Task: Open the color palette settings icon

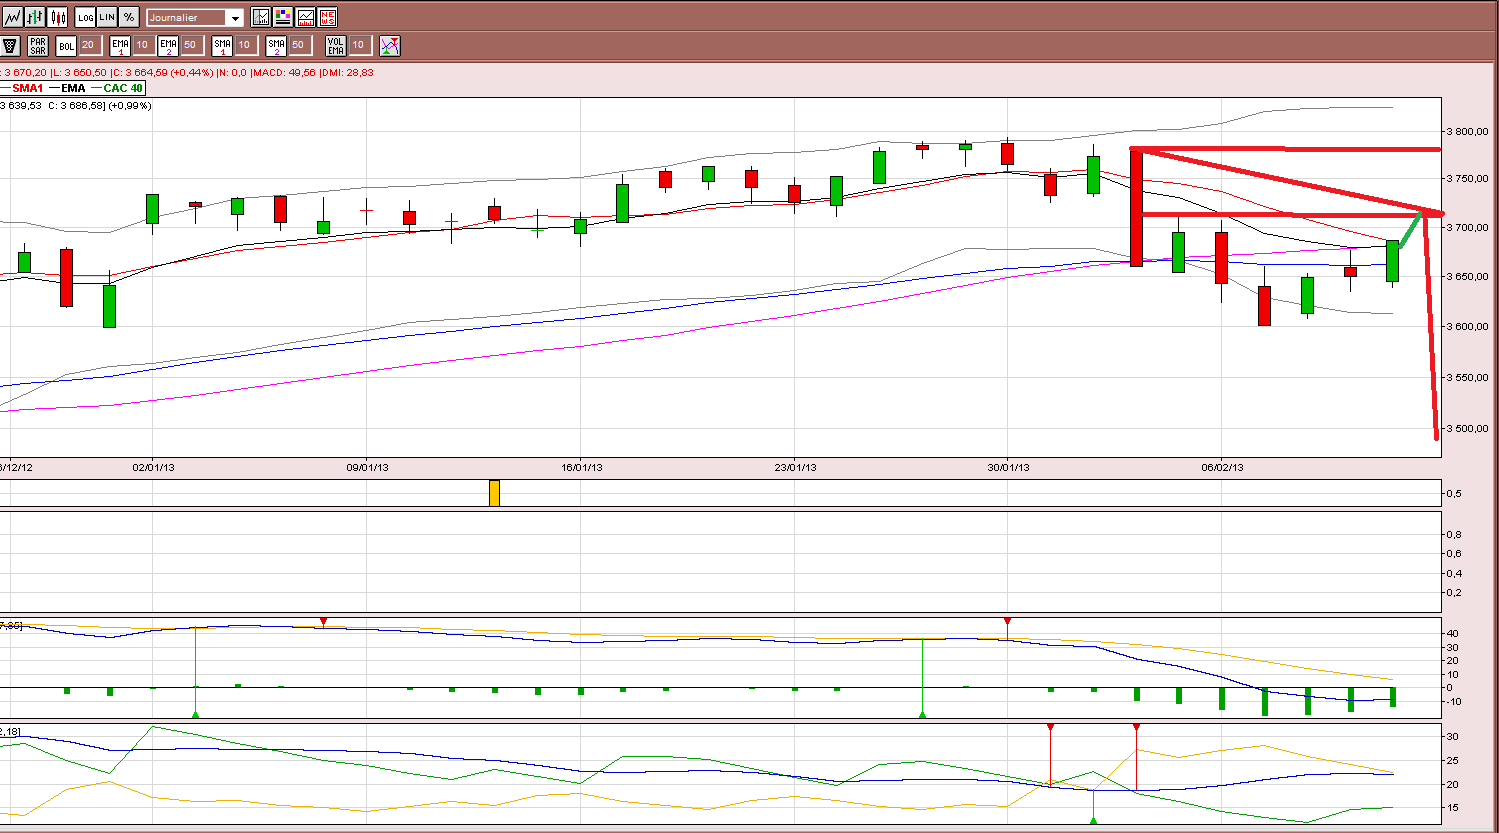Action: pyautogui.click(x=283, y=17)
